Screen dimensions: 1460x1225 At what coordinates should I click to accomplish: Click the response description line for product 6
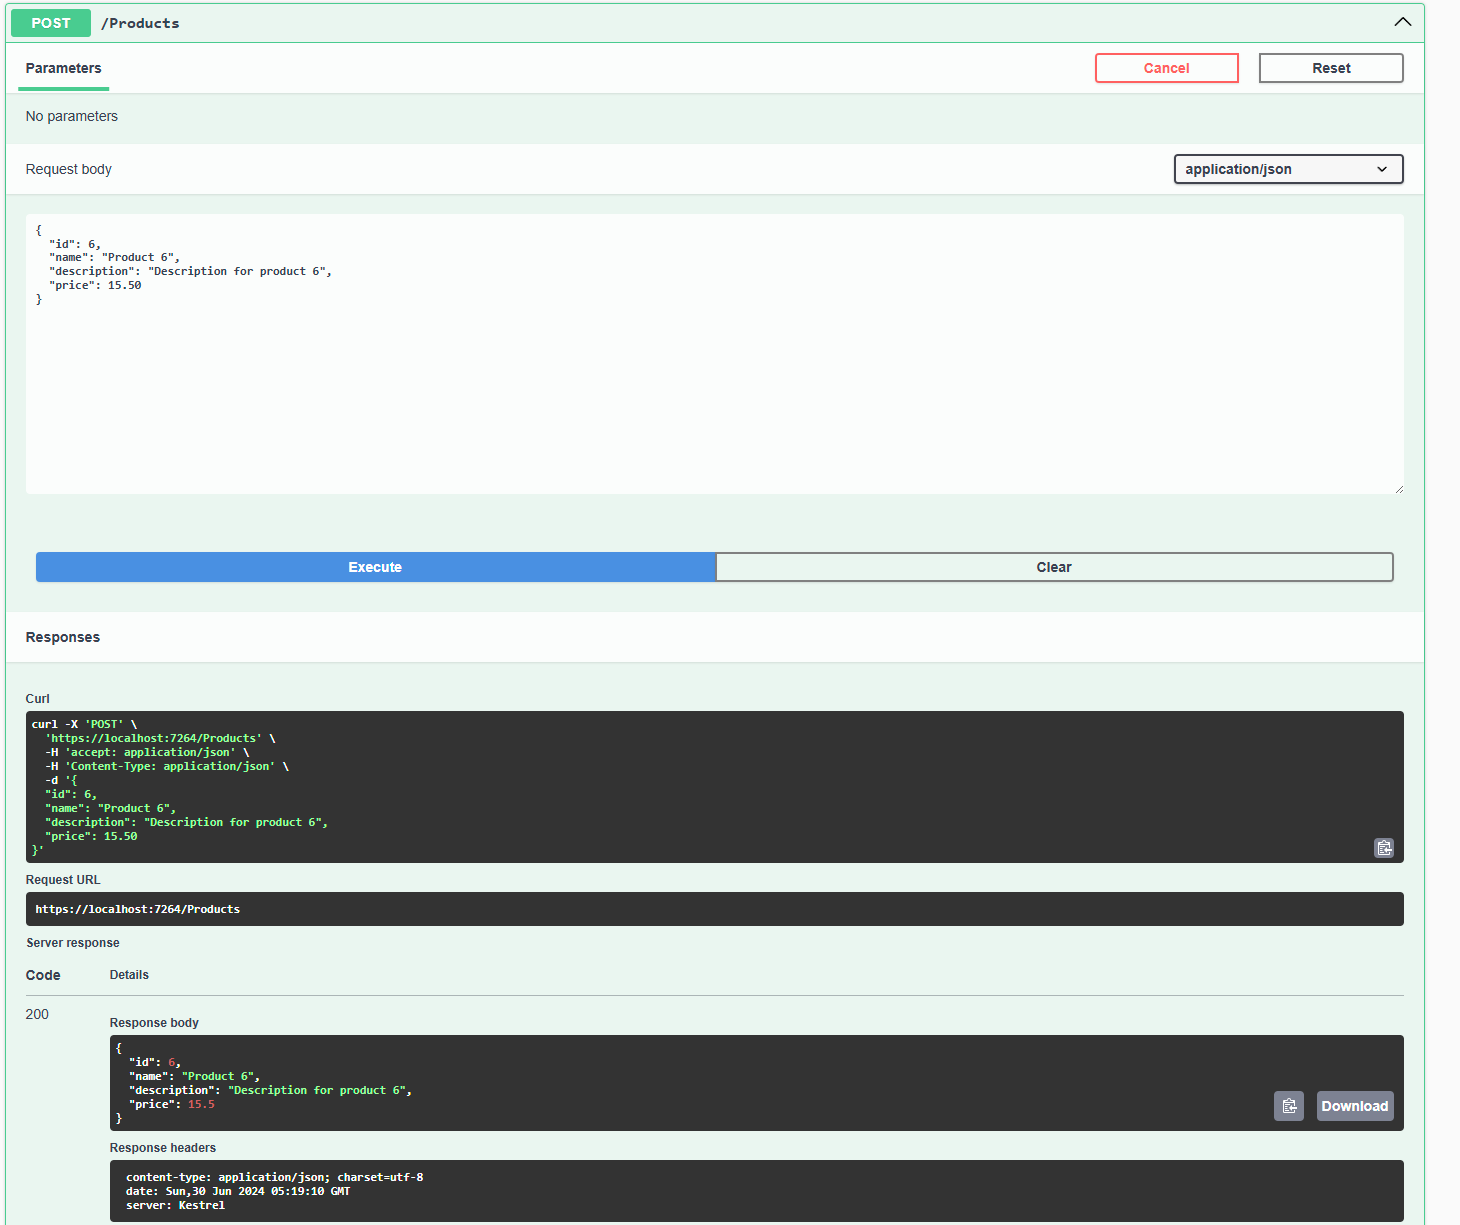point(270,1090)
